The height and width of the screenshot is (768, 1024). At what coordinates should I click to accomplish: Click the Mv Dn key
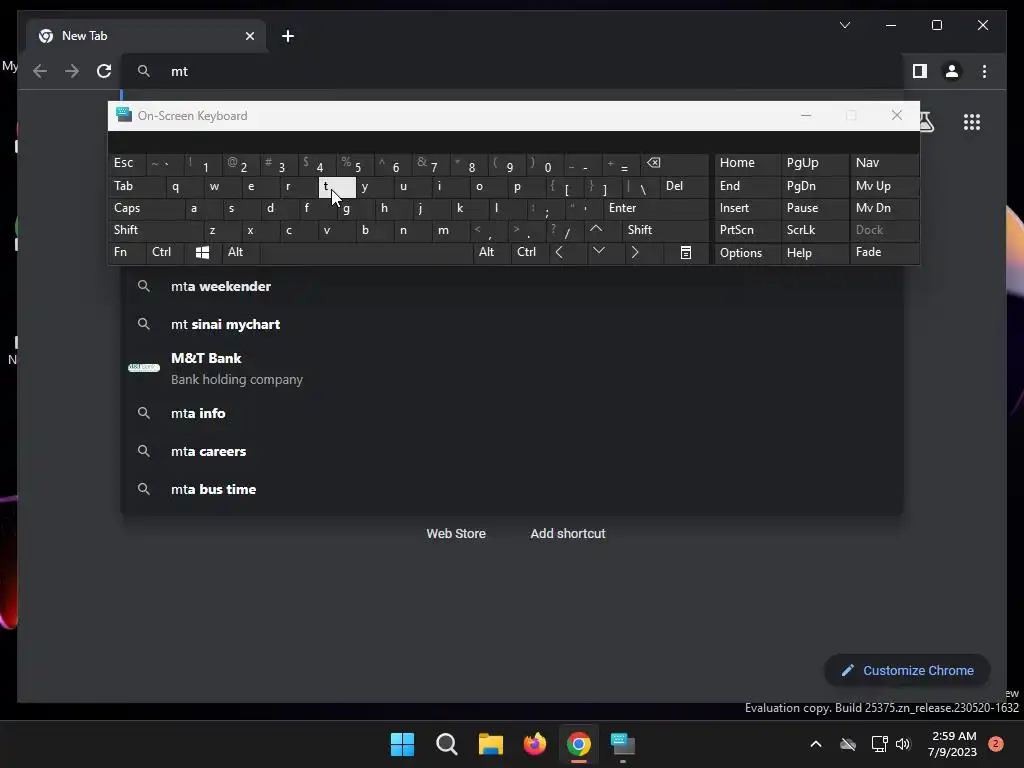pos(884,208)
